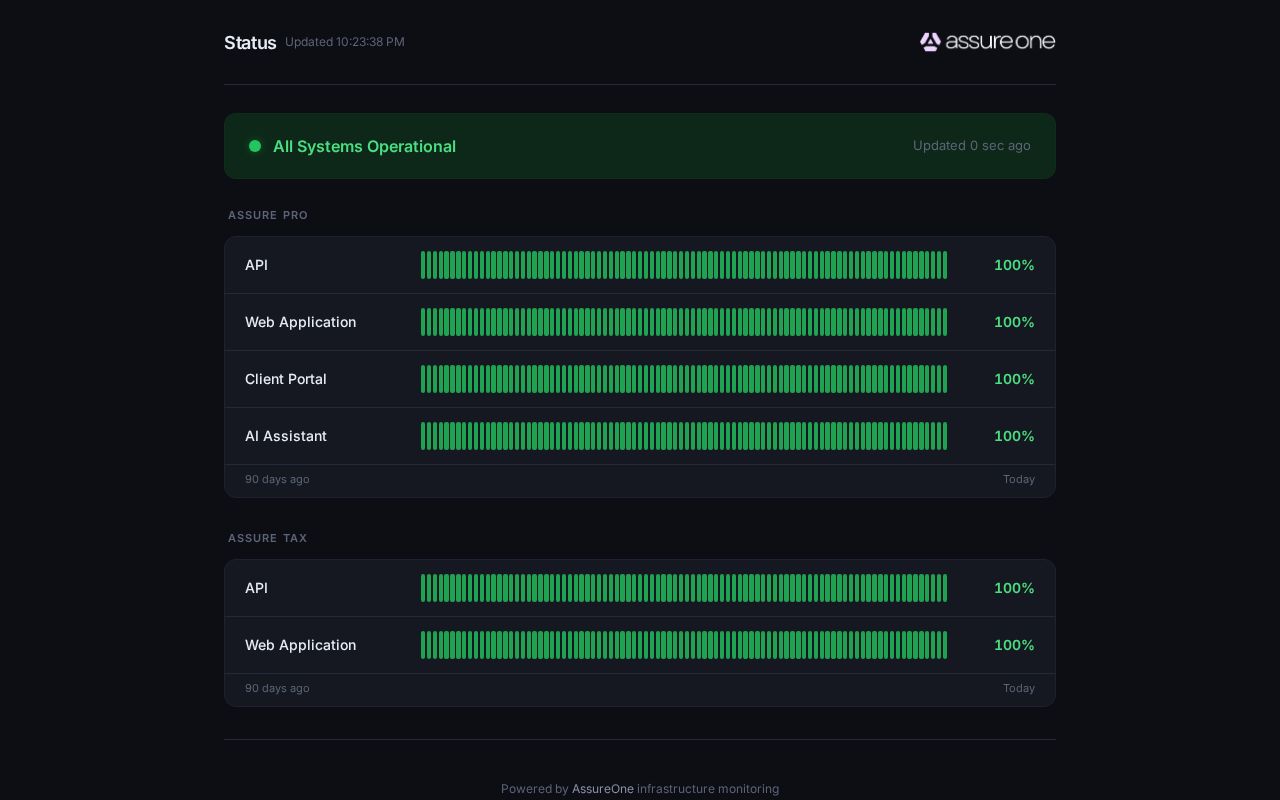Click '90 days ago' label under Assure Tax
This screenshot has width=1280, height=800.
point(277,689)
